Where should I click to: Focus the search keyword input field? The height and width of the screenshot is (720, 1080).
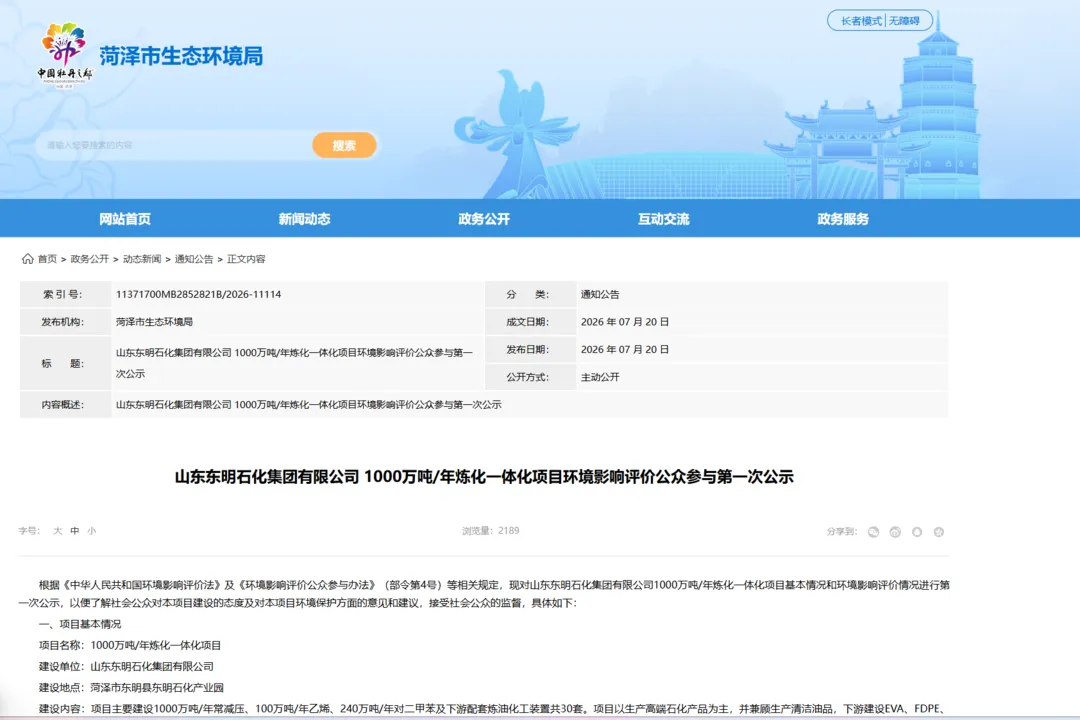pyautogui.click(x=172, y=145)
